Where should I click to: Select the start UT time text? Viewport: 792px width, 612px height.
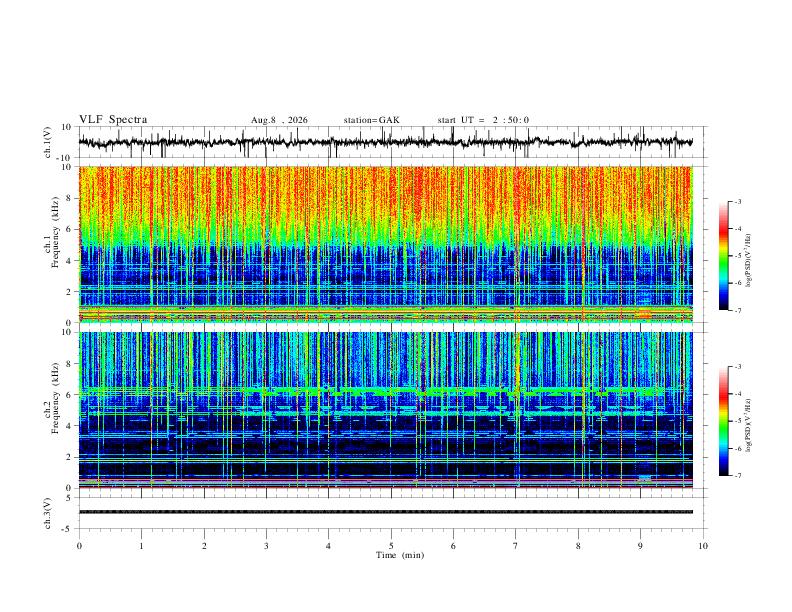(483, 120)
